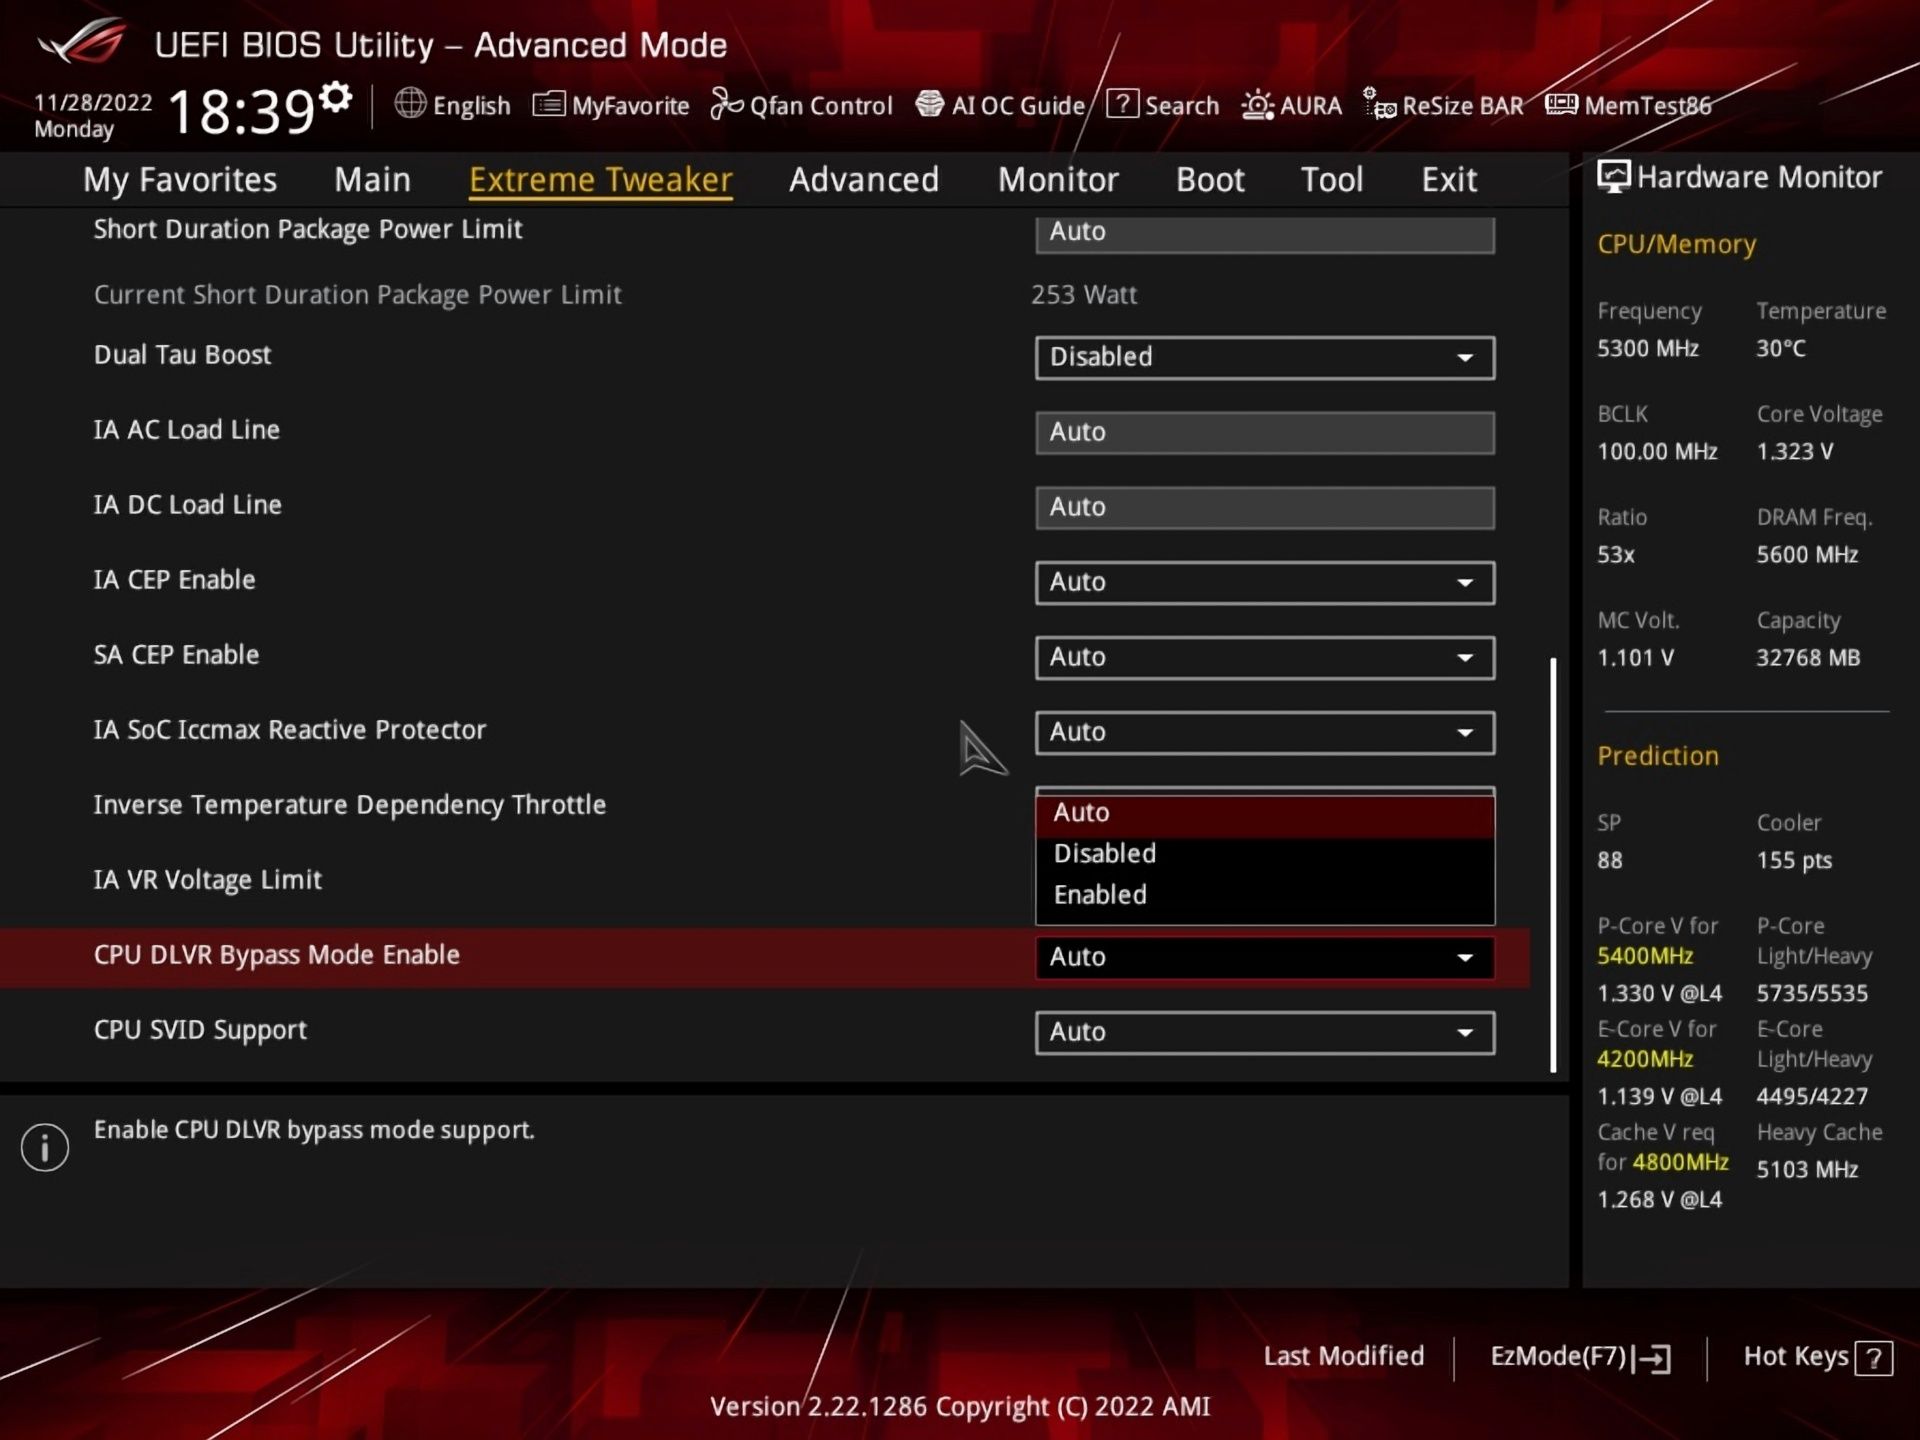Select Enabled in open dropdown list
Screen dimensions: 1920x1440
pos(1265,895)
